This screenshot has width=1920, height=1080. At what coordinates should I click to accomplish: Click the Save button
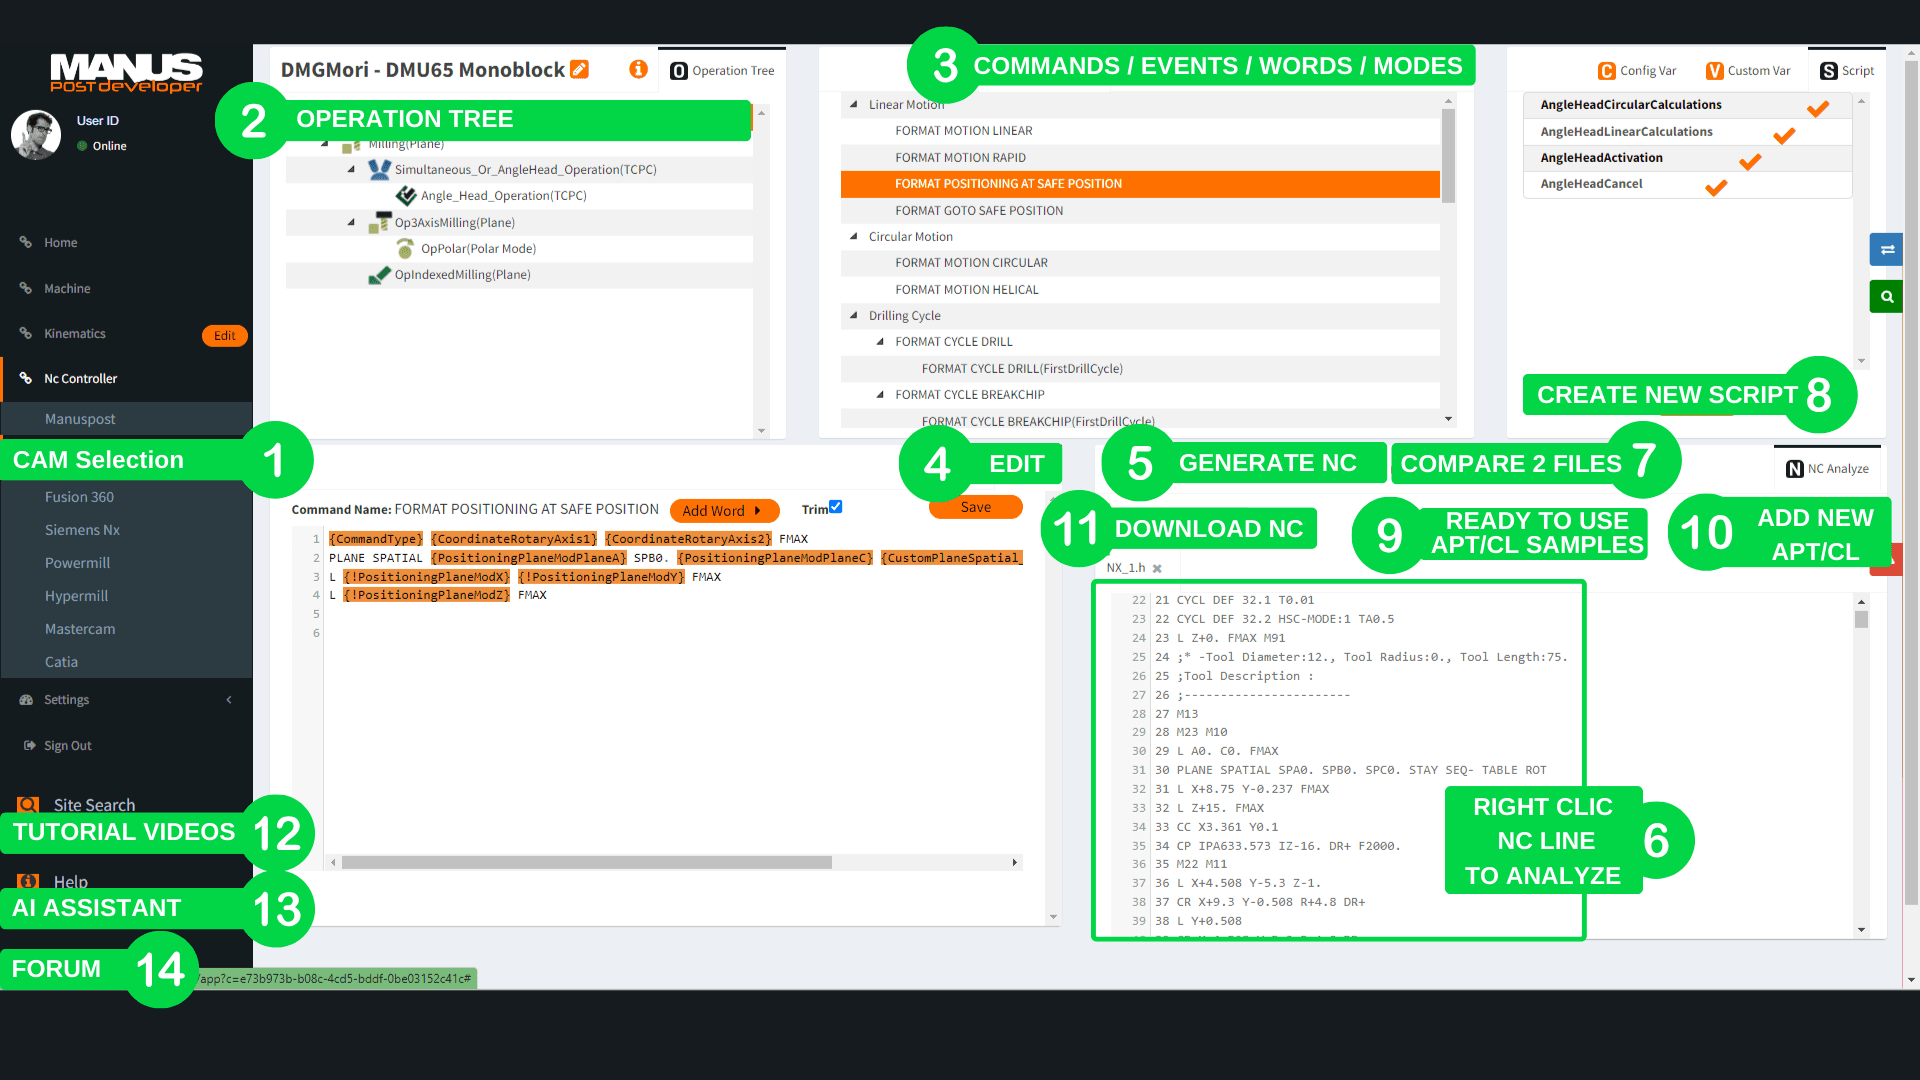tap(975, 507)
